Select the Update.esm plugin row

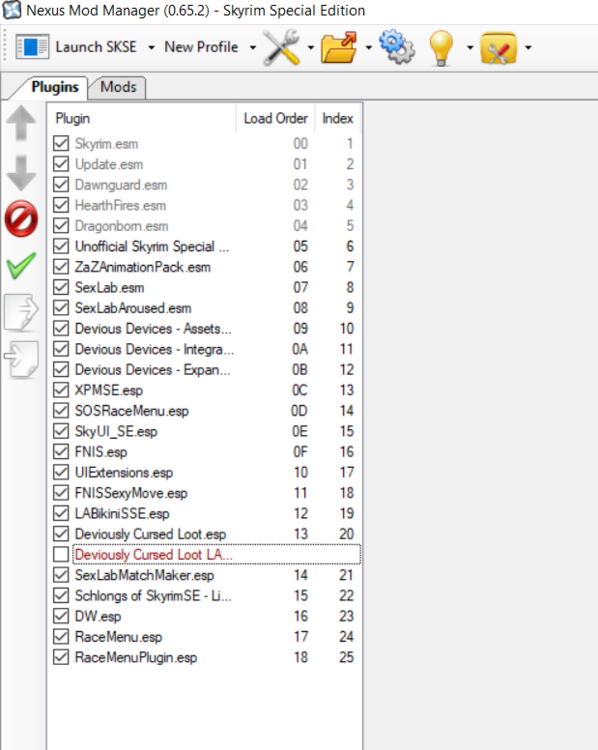(205, 164)
